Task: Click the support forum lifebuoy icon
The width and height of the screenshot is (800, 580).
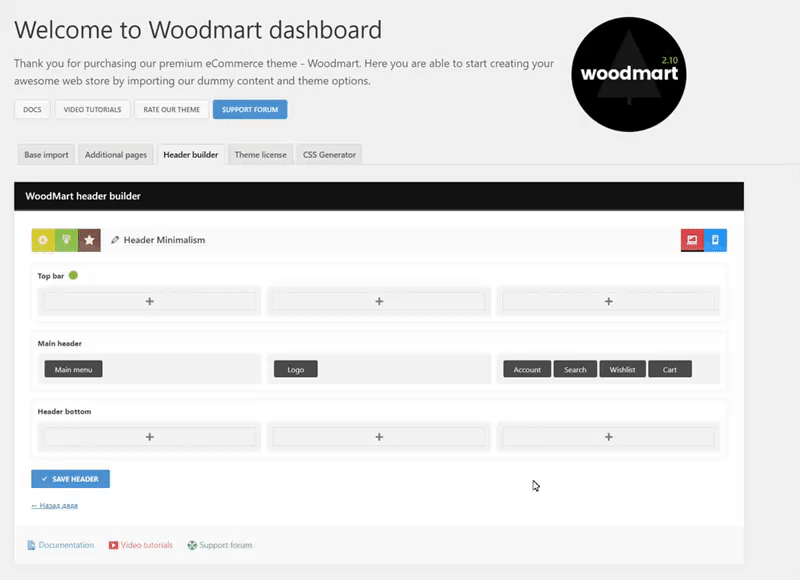Action: [x=192, y=545]
